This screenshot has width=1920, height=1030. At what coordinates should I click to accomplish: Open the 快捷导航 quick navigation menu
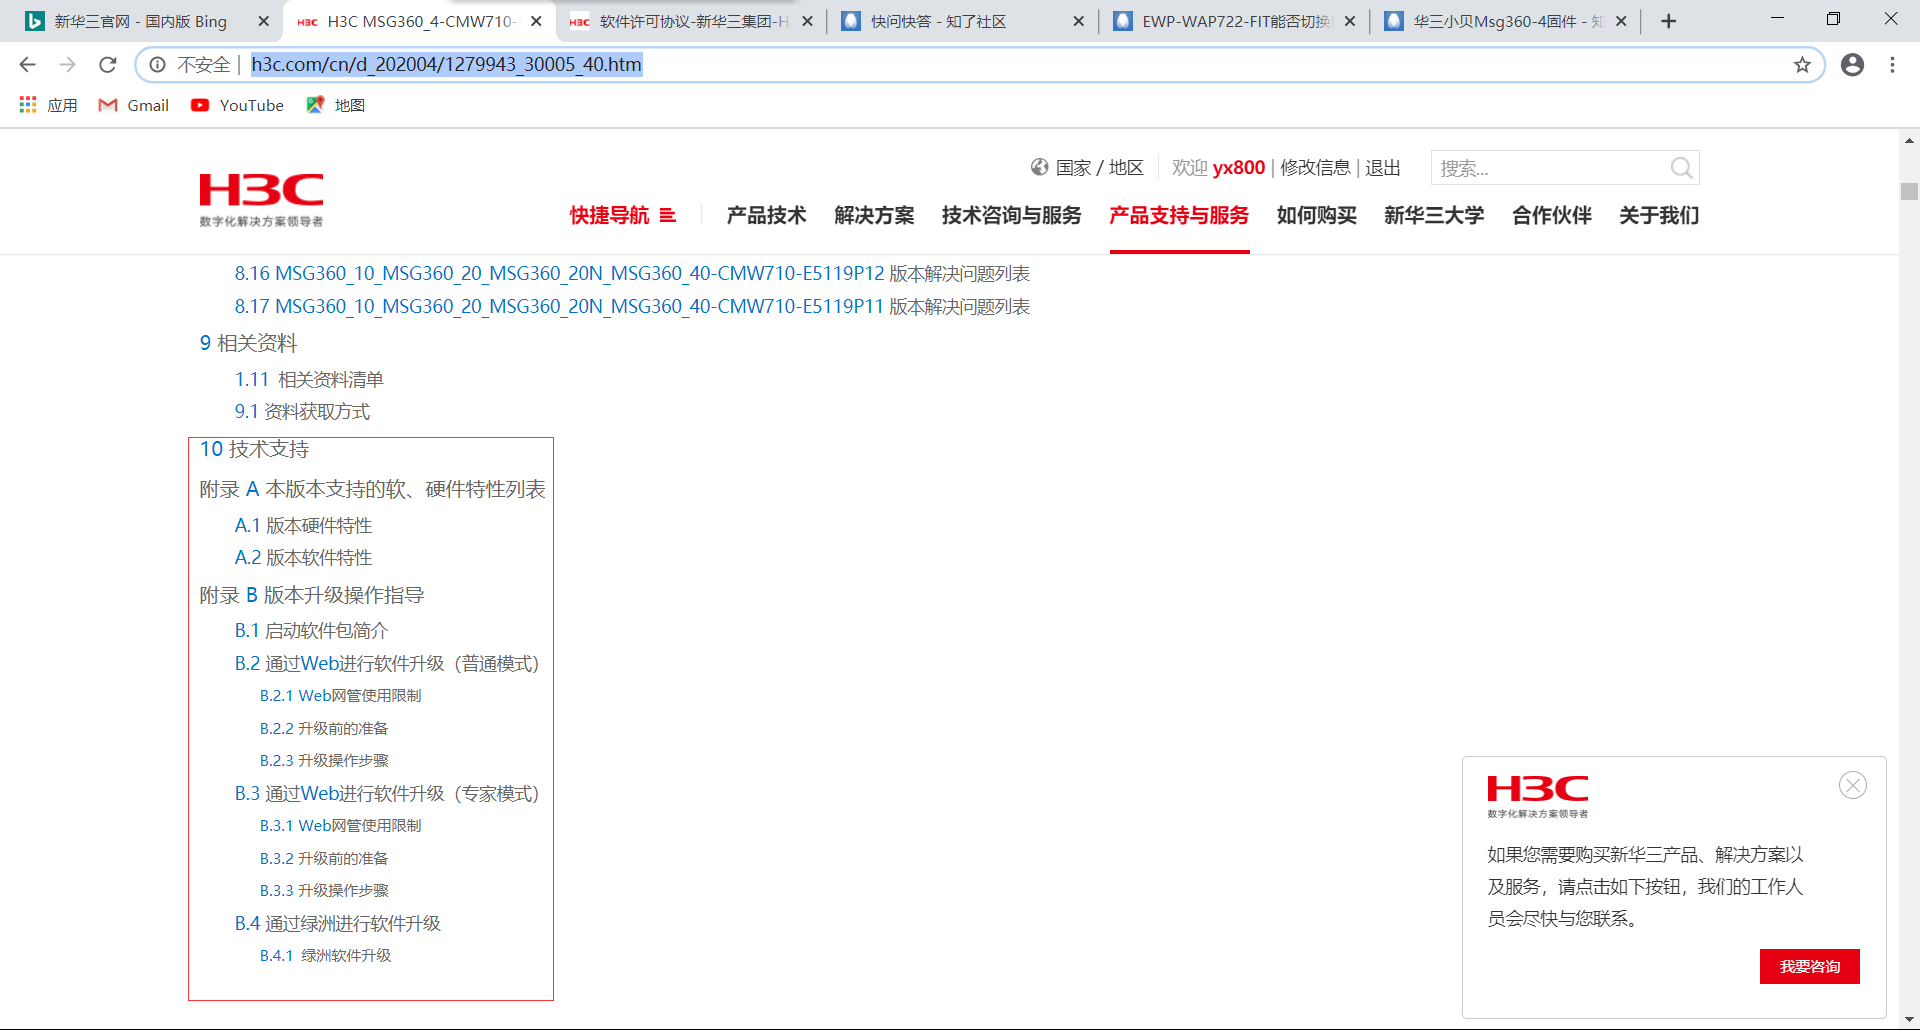point(623,215)
